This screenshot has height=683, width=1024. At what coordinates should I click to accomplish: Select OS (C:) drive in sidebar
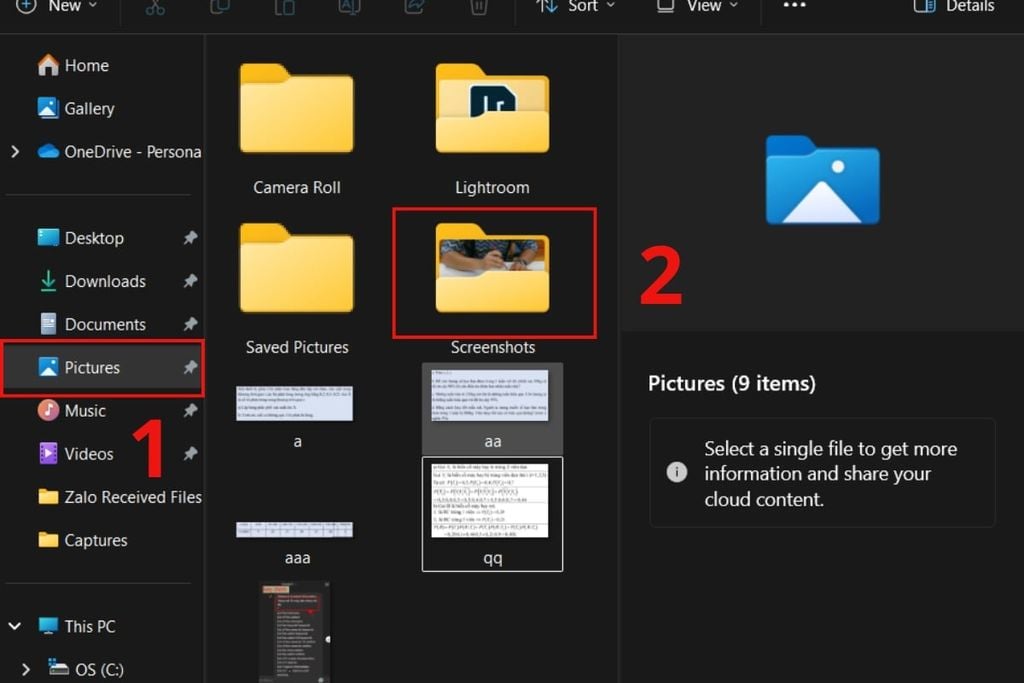[x=86, y=669]
